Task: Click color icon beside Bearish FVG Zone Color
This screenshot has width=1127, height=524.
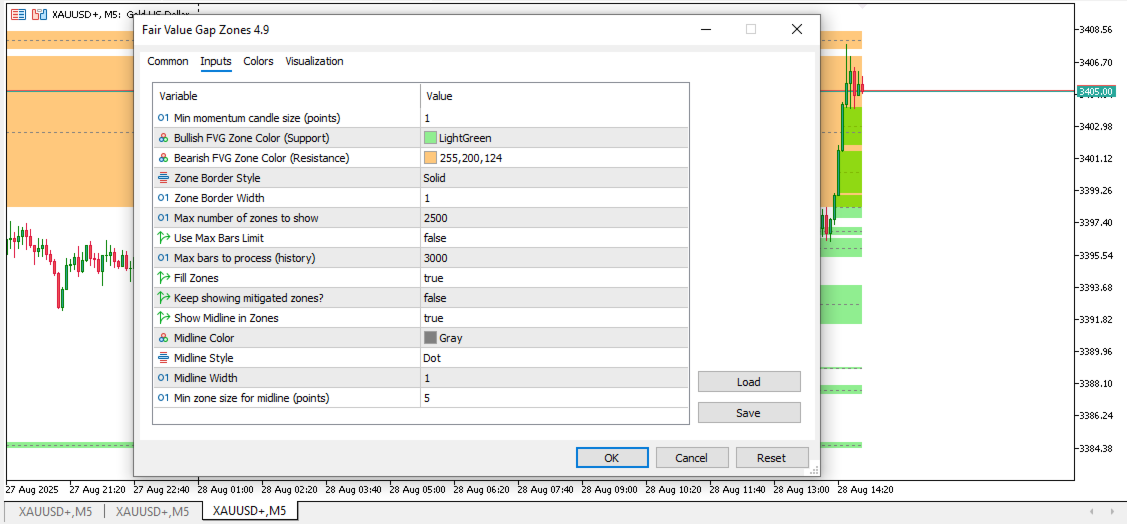Action: coord(163,158)
